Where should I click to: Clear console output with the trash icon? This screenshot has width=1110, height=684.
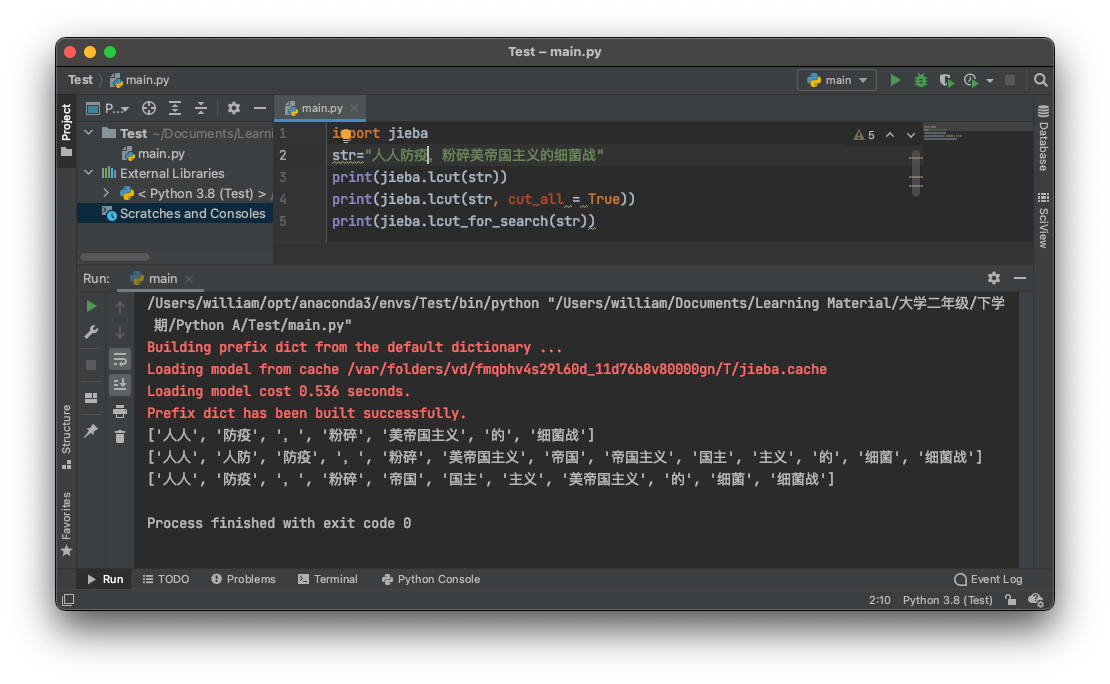tap(120, 436)
